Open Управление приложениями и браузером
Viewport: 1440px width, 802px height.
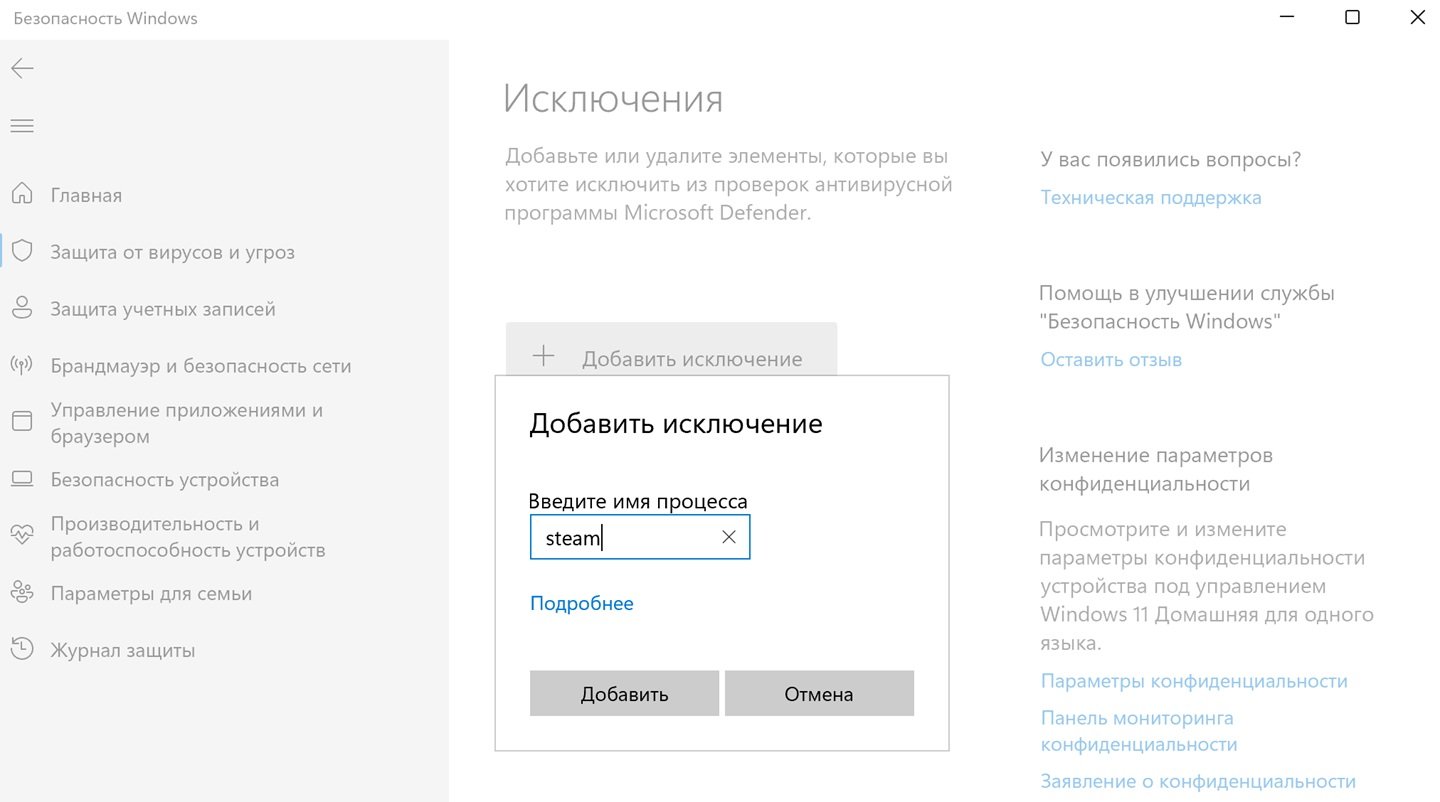[x=187, y=423]
